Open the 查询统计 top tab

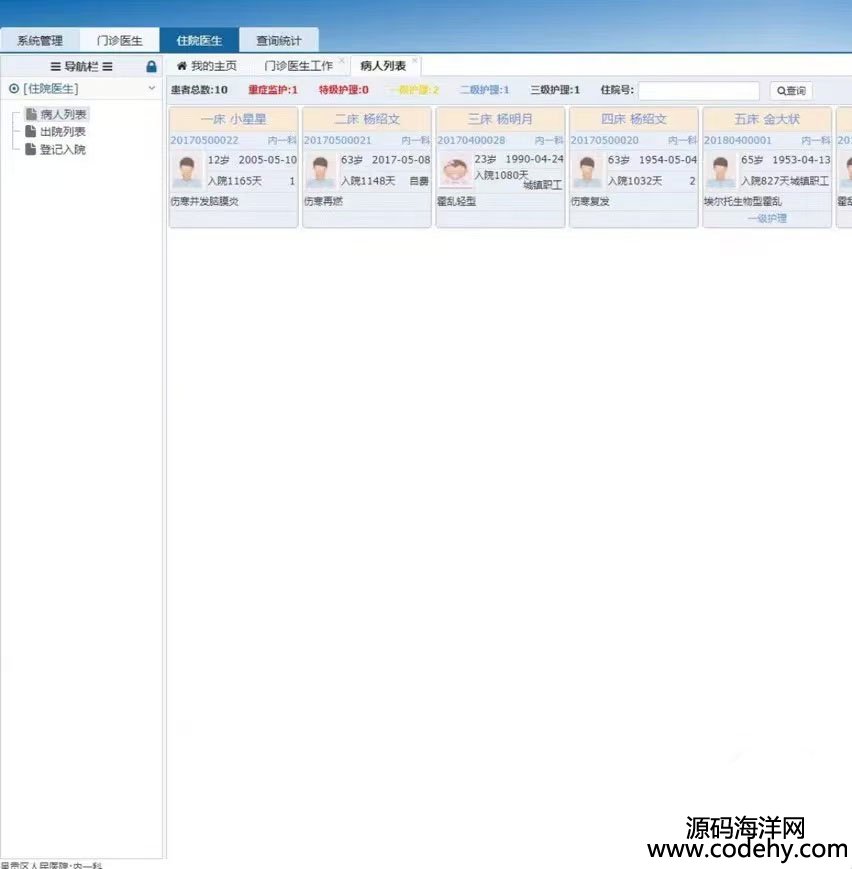coord(279,40)
